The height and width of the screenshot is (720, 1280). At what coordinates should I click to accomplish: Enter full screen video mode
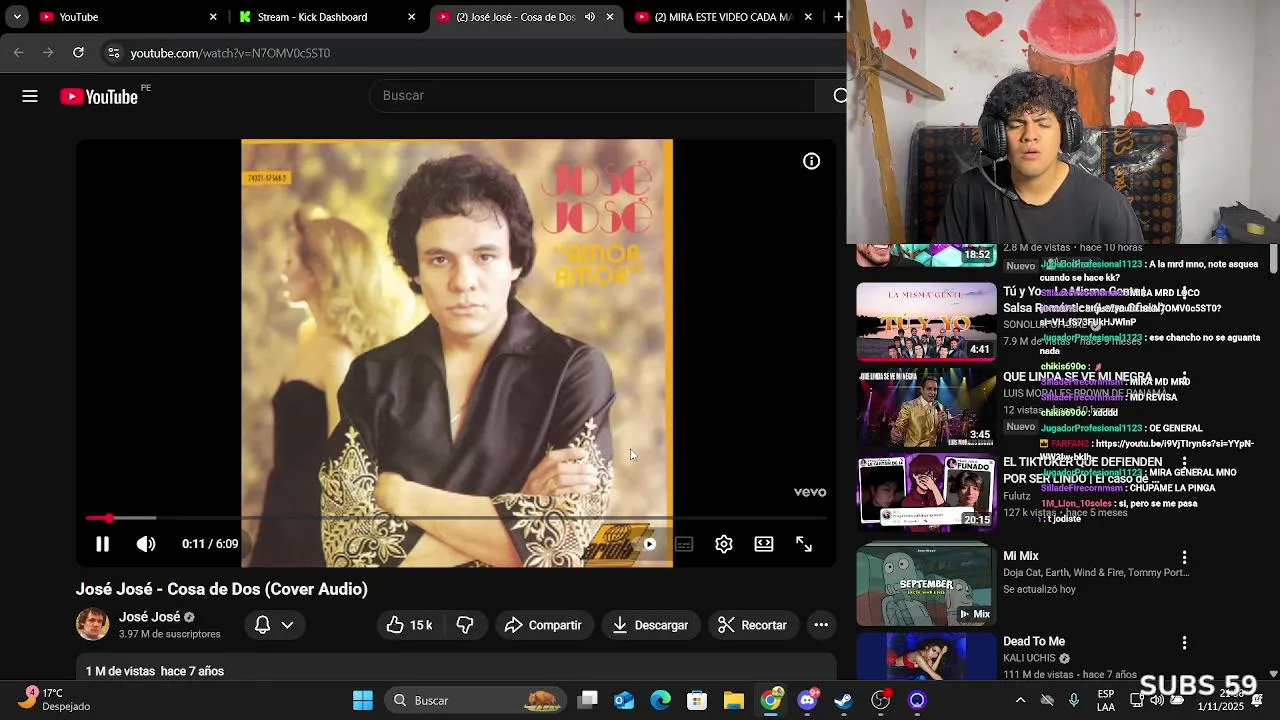(x=804, y=544)
